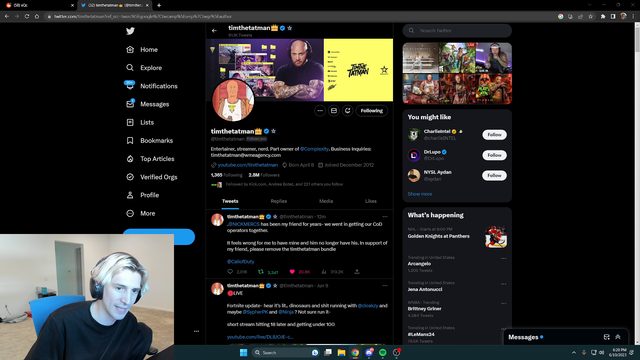Click the Twitter bird logo
The image size is (640, 360).
[130, 31]
